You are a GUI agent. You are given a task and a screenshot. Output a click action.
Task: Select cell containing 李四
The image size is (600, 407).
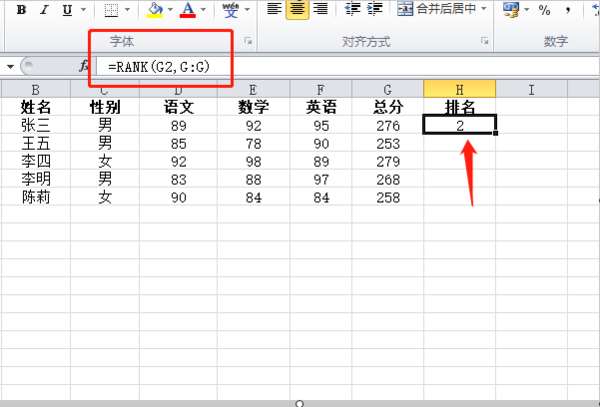pyautogui.click(x=36, y=161)
